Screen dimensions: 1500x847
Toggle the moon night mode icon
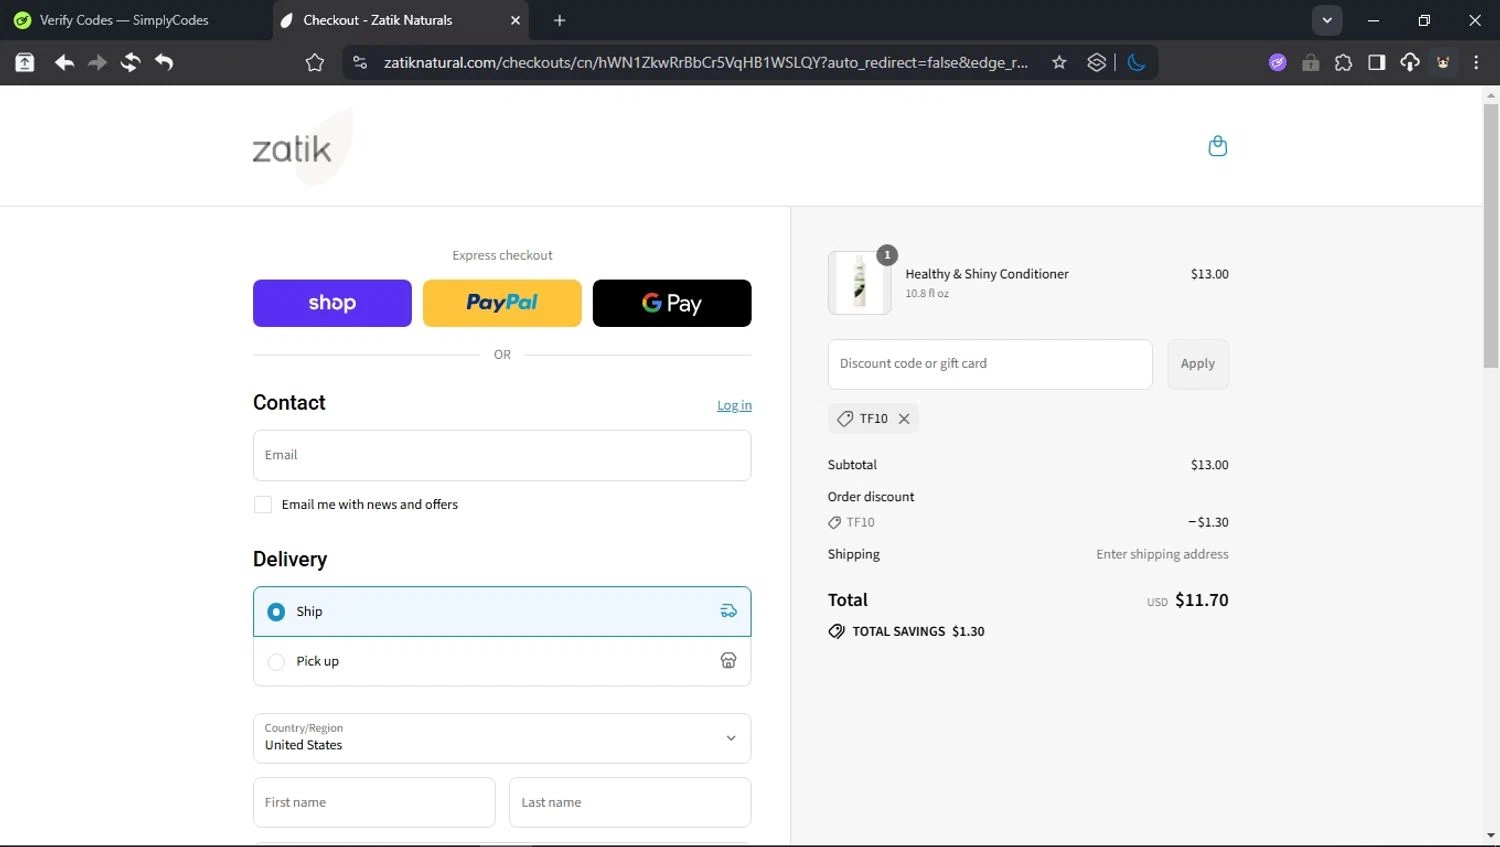tap(1136, 63)
